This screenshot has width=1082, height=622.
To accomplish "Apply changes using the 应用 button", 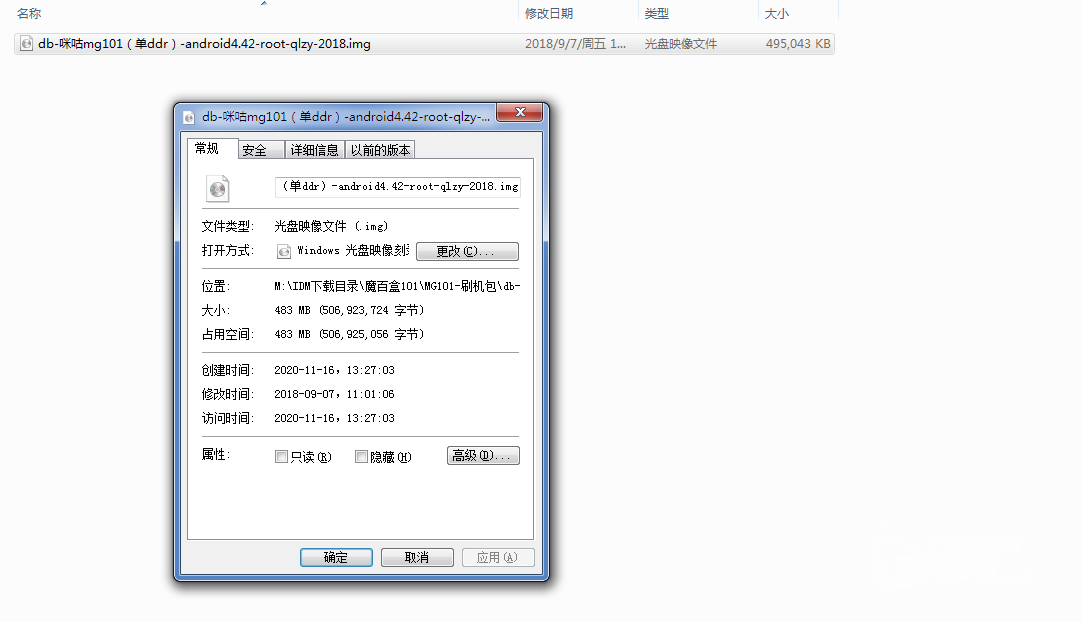I will pyautogui.click(x=498, y=557).
